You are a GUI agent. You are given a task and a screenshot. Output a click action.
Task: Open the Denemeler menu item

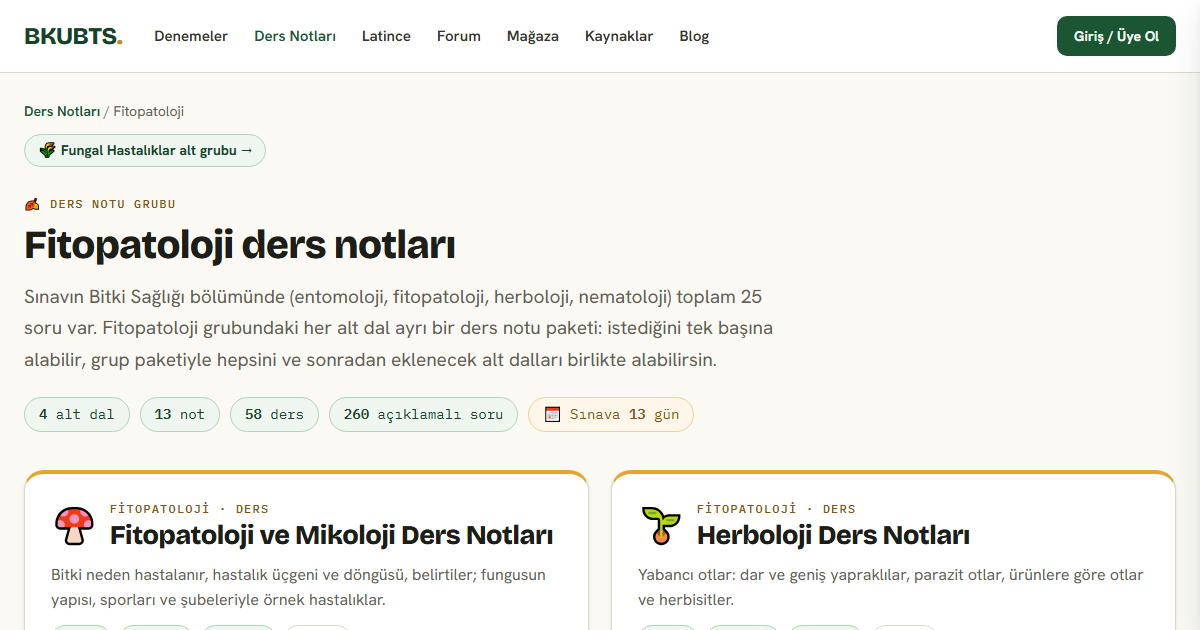tap(191, 36)
